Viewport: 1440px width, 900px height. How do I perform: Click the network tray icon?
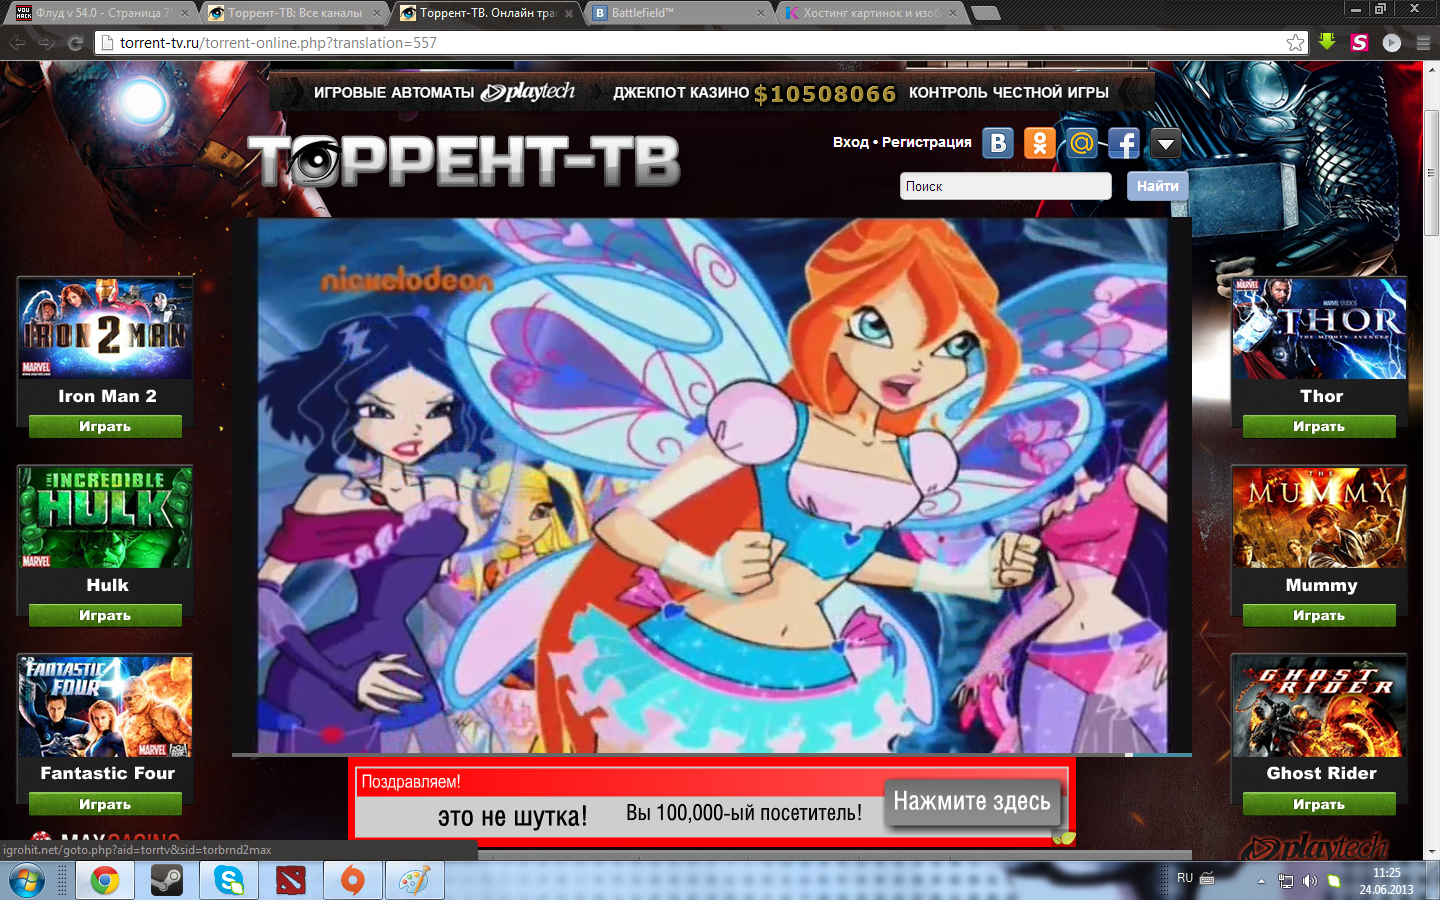tap(1286, 881)
